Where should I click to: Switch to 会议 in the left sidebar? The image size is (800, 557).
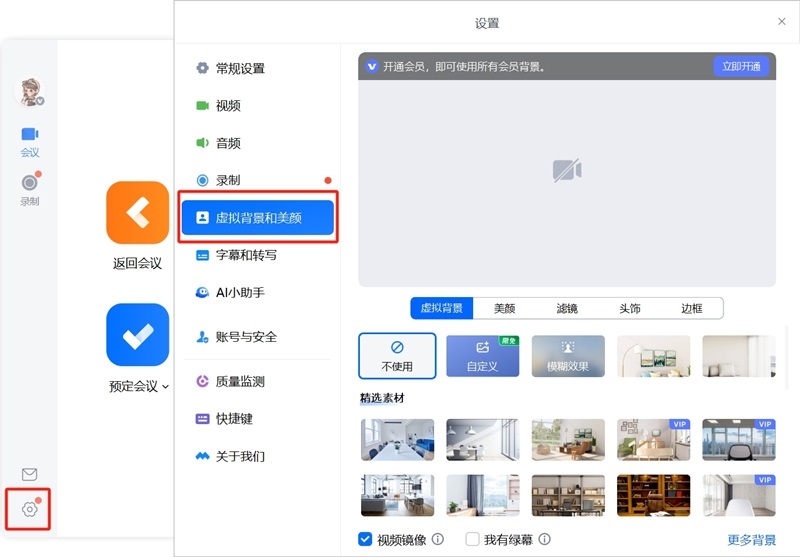[x=30, y=142]
